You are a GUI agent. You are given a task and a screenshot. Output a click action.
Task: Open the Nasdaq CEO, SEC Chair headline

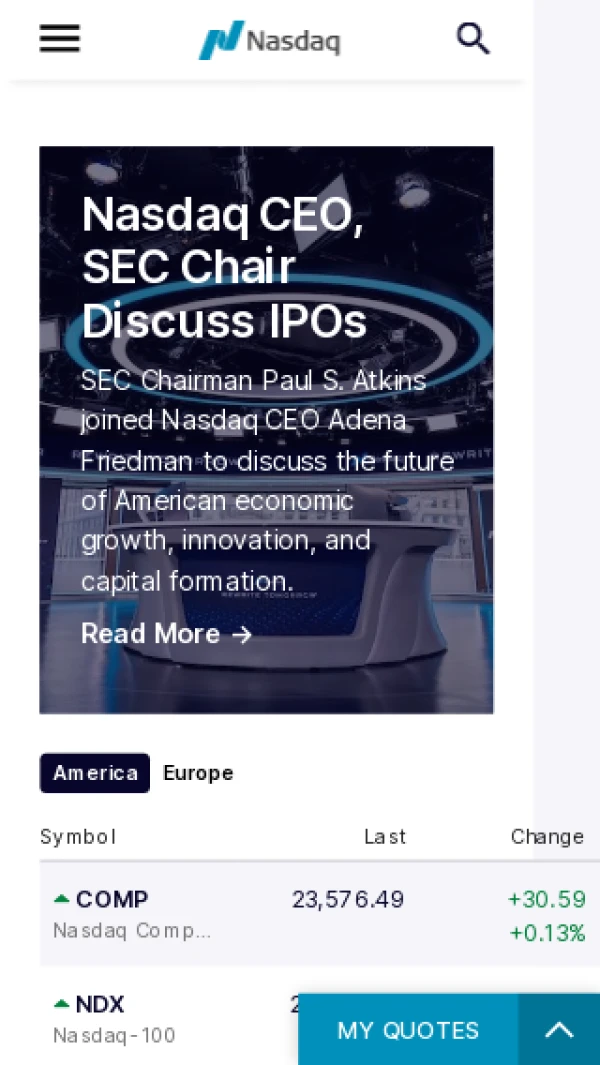(224, 267)
